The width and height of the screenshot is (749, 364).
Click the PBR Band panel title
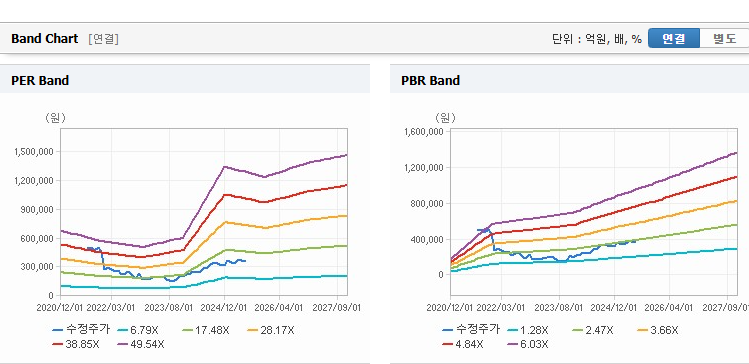pyautogui.click(x=430, y=81)
